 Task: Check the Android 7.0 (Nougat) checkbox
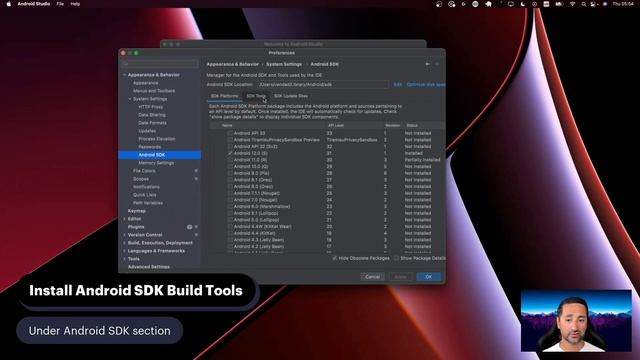point(230,200)
